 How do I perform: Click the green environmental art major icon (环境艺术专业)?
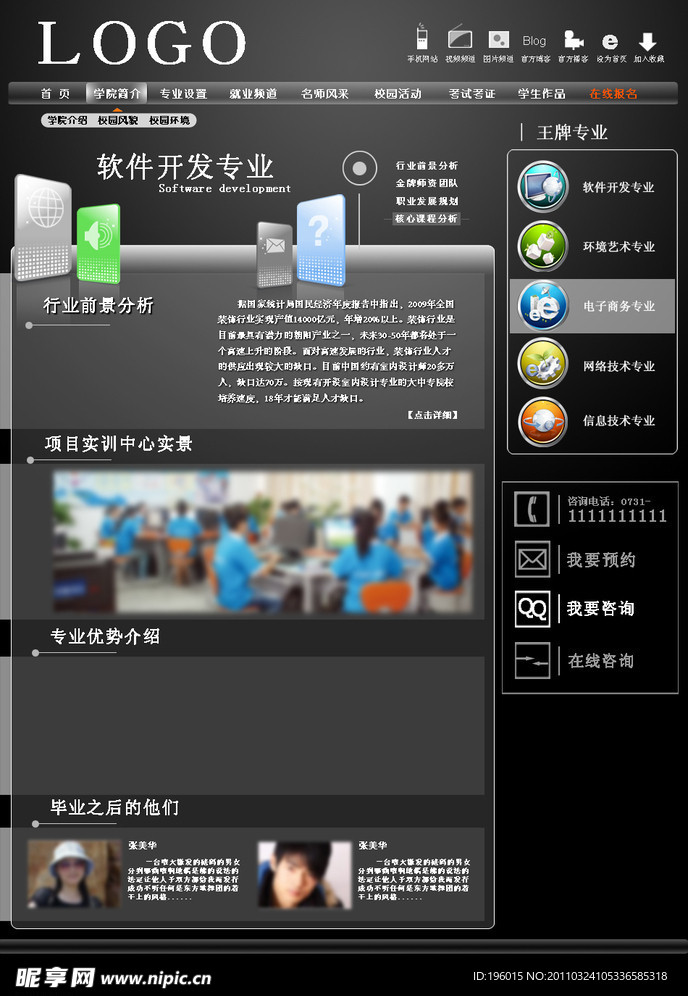point(543,246)
